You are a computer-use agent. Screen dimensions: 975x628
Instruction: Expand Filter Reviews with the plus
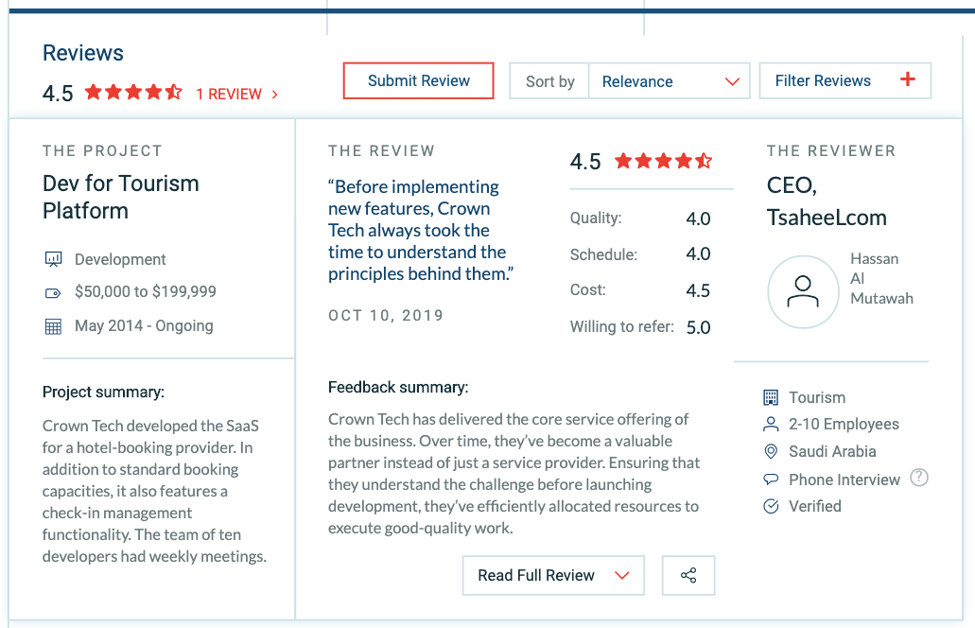point(845,80)
